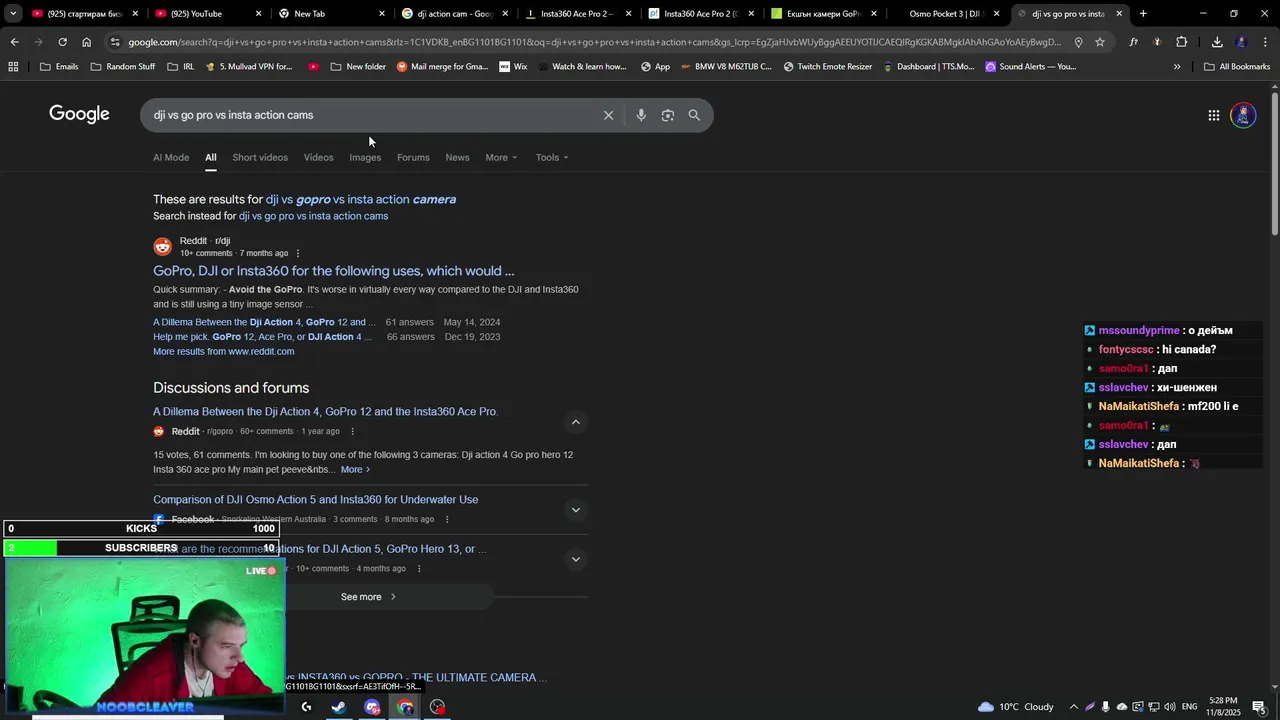The height and width of the screenshot is (720, 1280).
Task: Open more options for Reddit r/dji result
Action: coord(298,253)
